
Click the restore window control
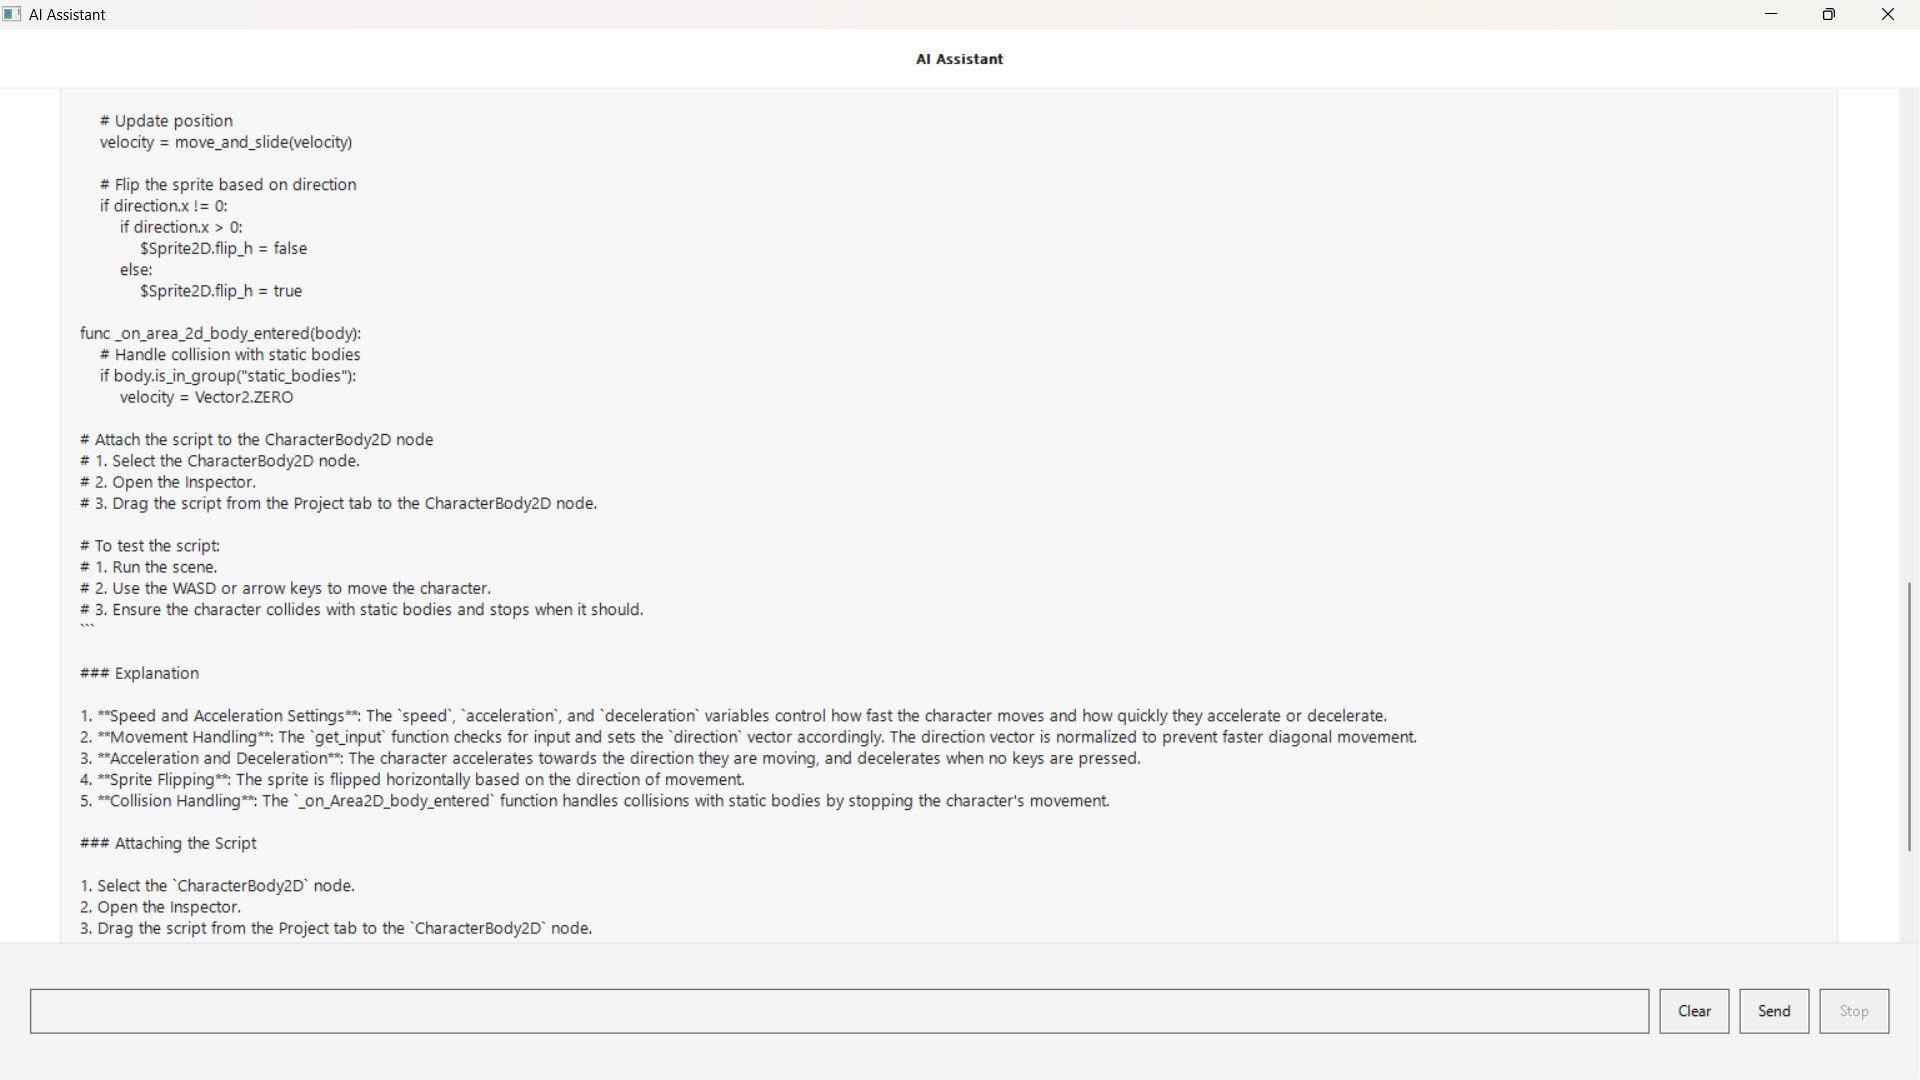1829,14
